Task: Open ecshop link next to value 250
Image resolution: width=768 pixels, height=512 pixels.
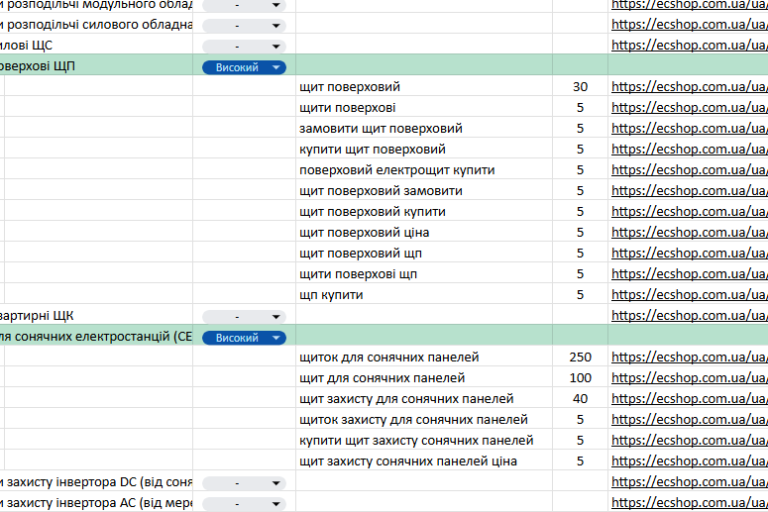Action: [x=689, y=357]
